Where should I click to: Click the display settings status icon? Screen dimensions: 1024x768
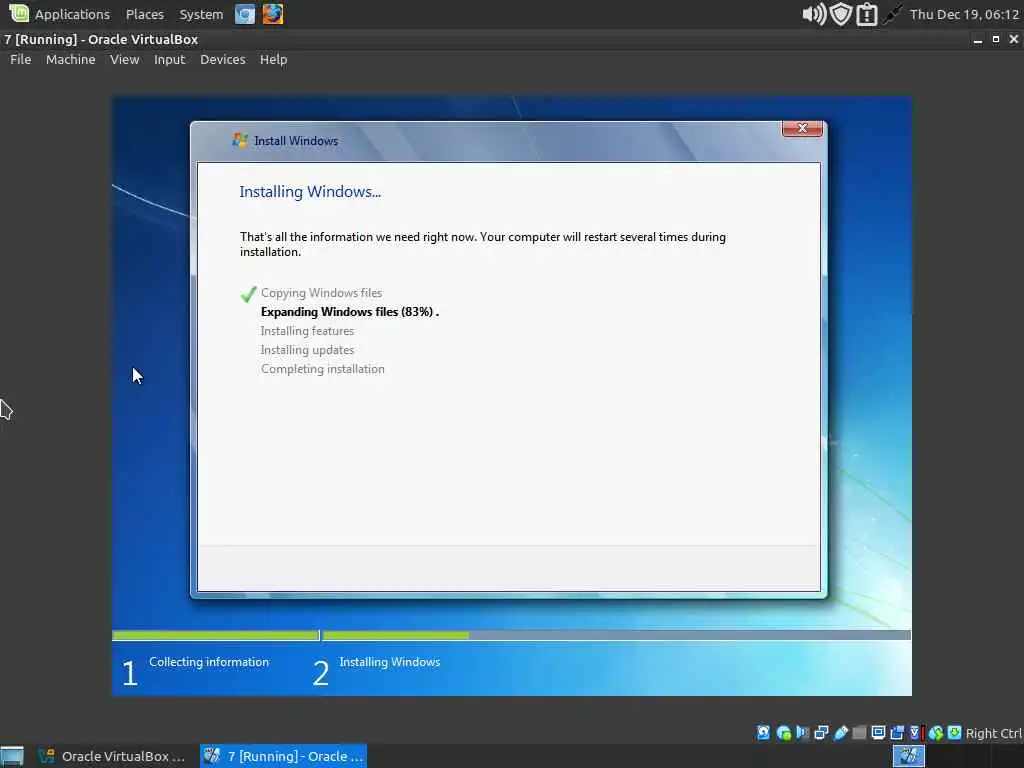tap(878, 733)
